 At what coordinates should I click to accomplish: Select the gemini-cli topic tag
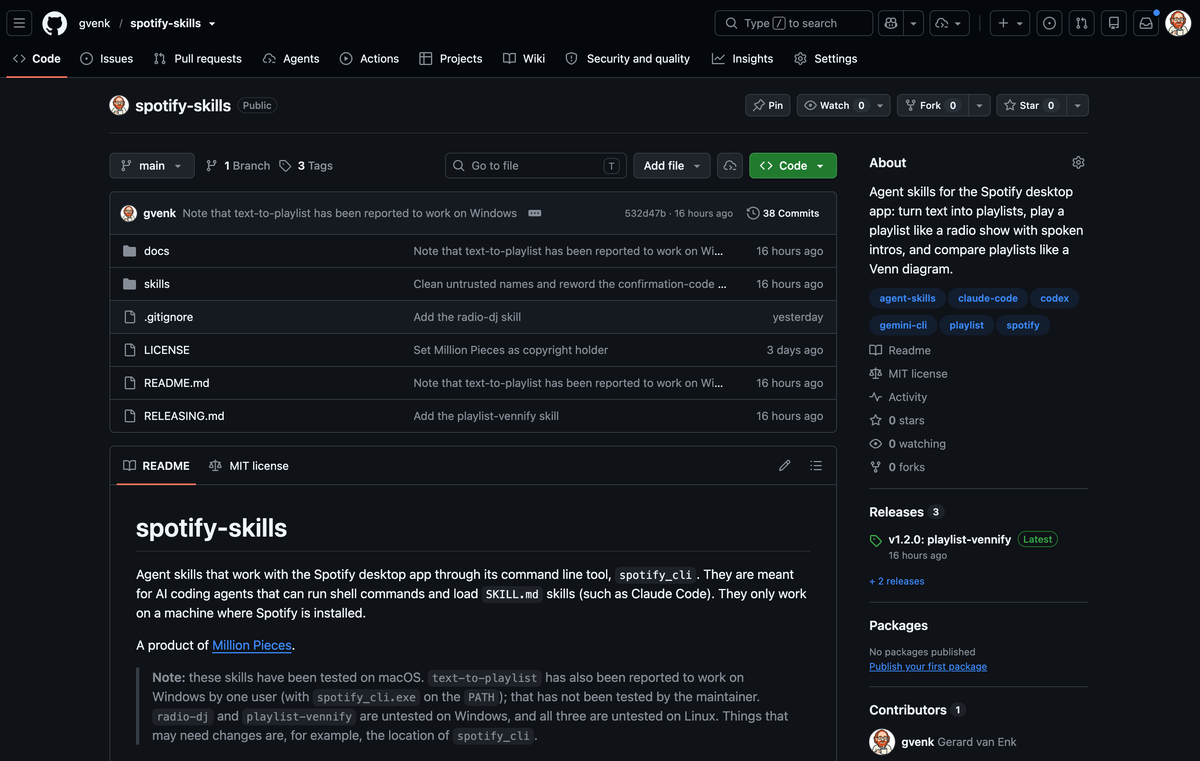pos(902,325)
